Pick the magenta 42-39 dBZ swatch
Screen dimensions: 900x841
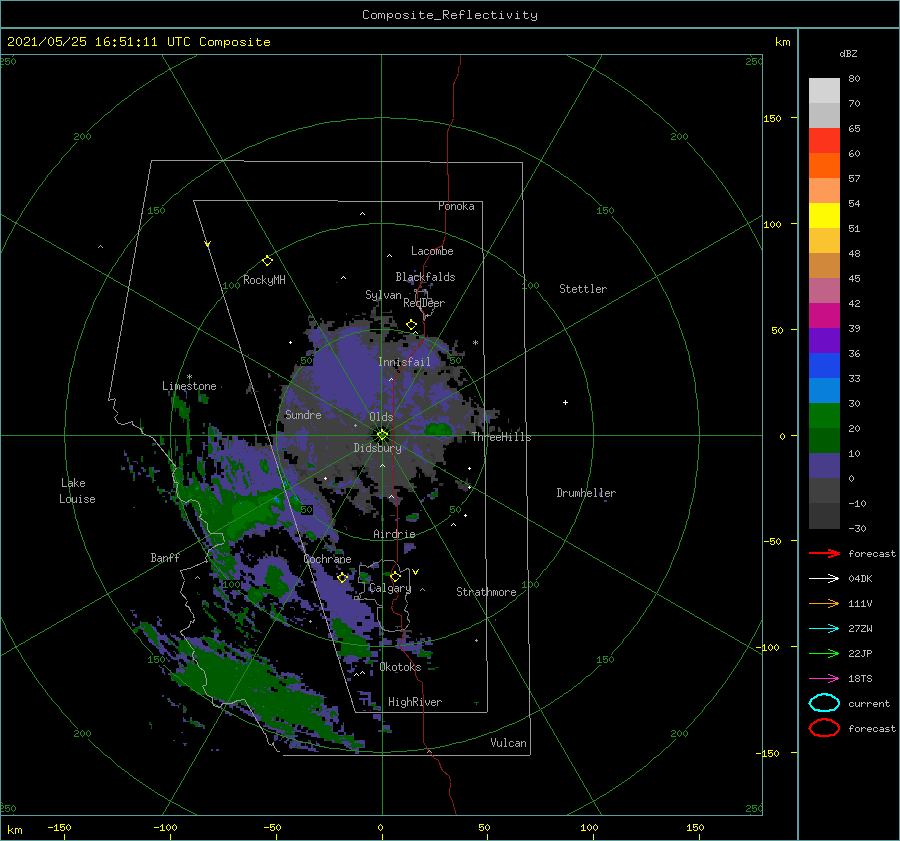[824, 316]
